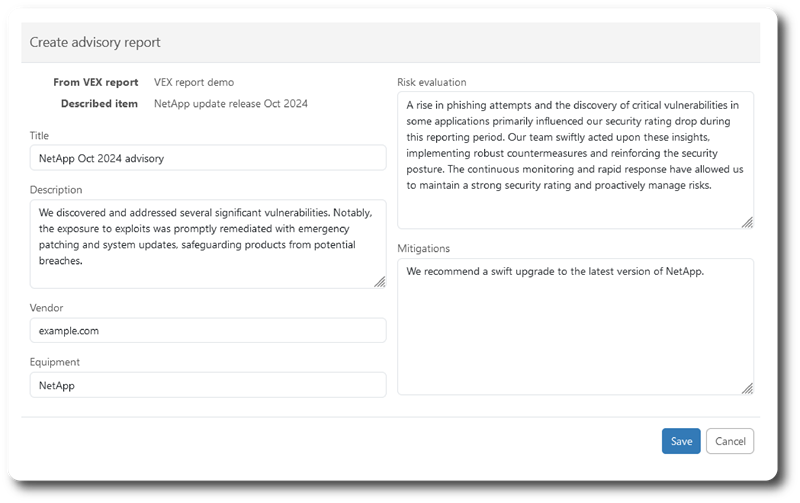
Task: Click the Equipment label
Action: coord(55,362)
